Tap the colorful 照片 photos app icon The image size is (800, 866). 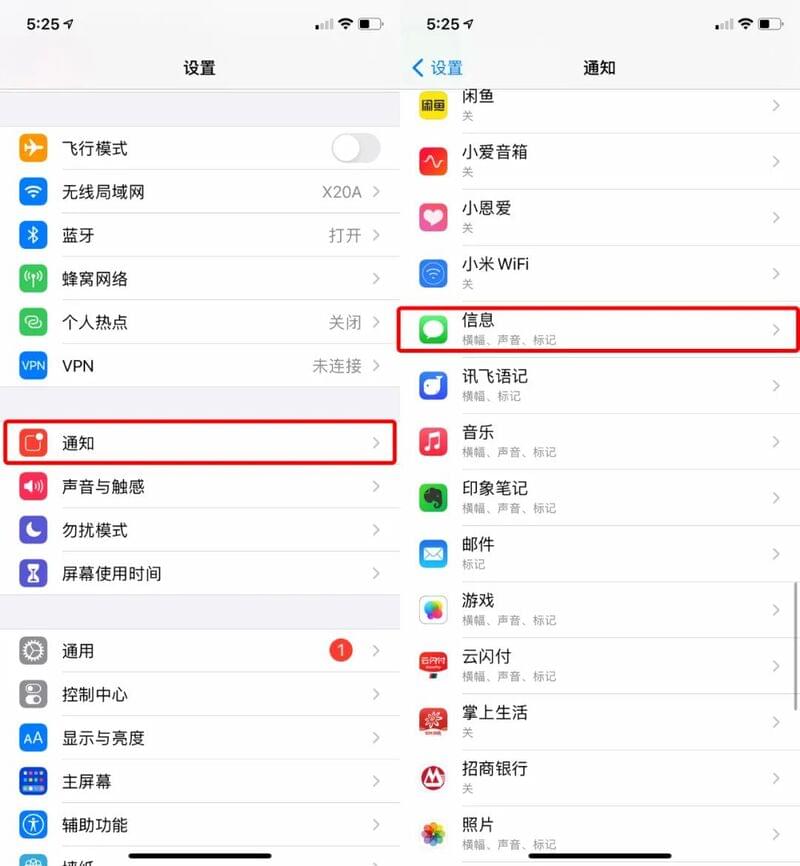pos(433,834)
